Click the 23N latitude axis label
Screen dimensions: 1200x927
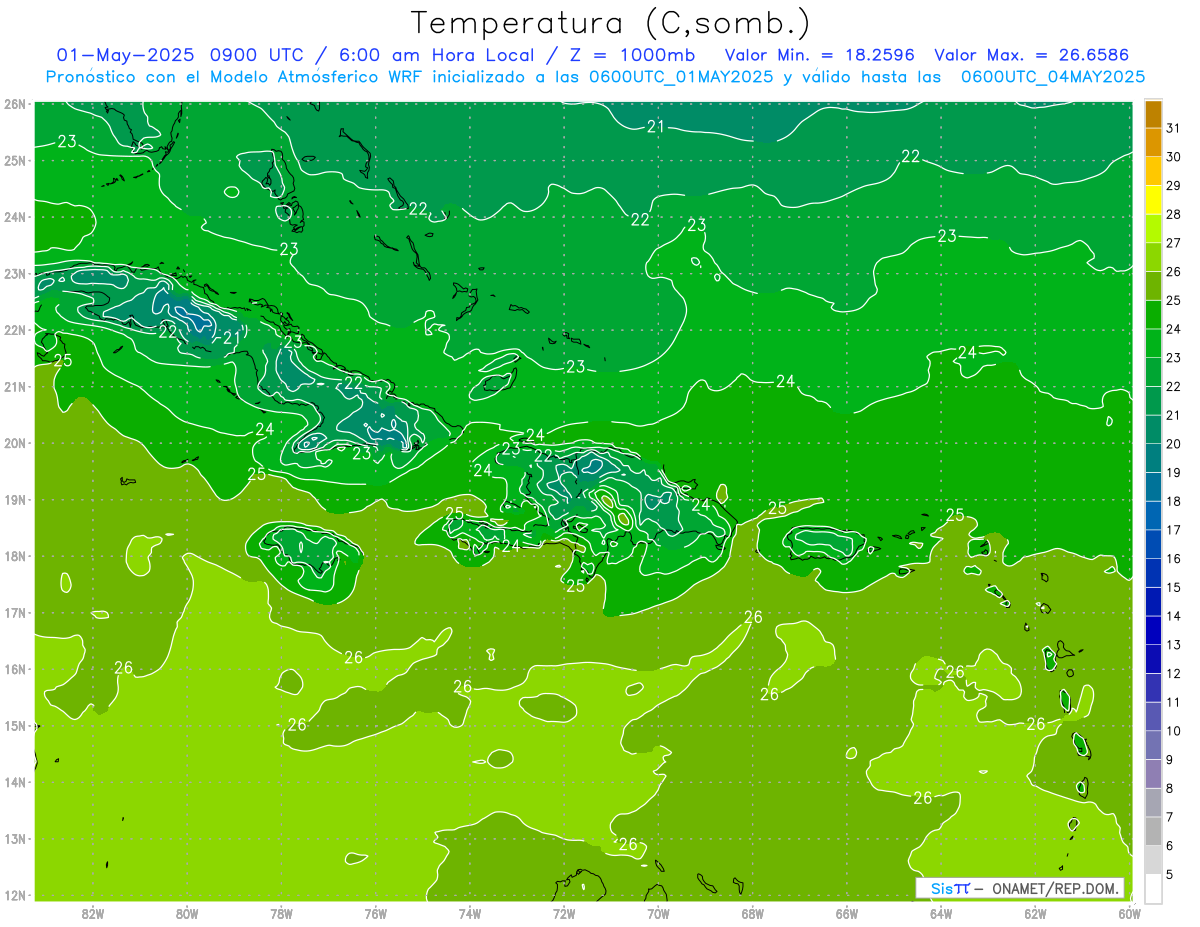15,273
